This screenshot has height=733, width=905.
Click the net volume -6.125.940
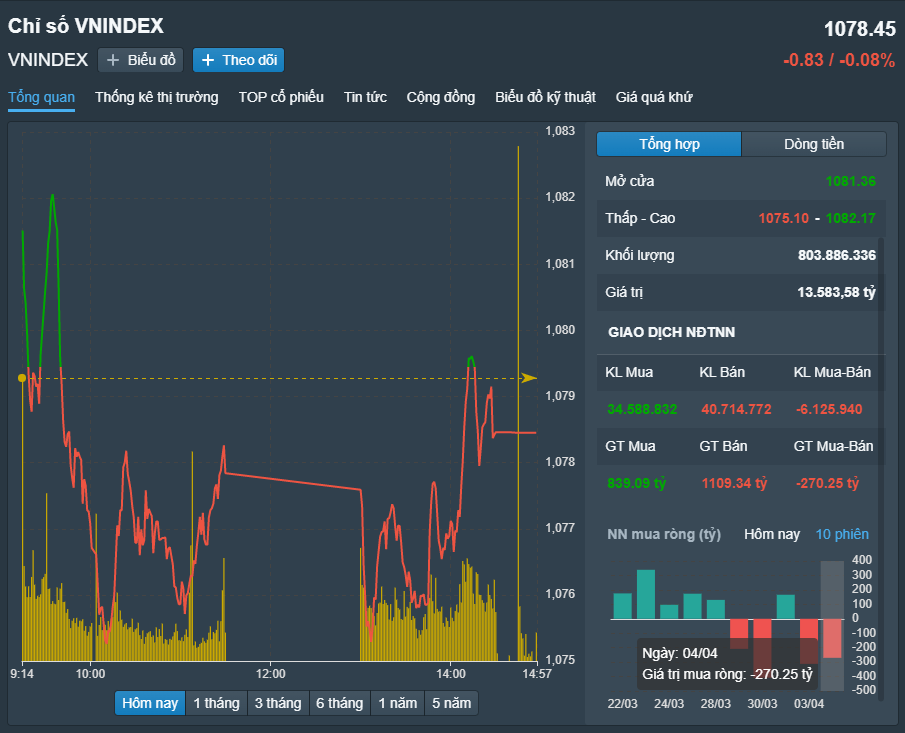[x=829, y=409]
